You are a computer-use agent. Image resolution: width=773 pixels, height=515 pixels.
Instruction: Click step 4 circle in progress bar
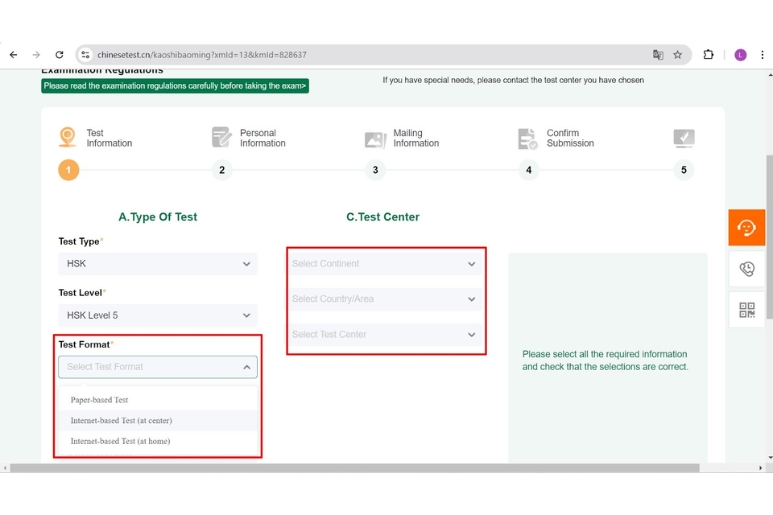[528, 170]
